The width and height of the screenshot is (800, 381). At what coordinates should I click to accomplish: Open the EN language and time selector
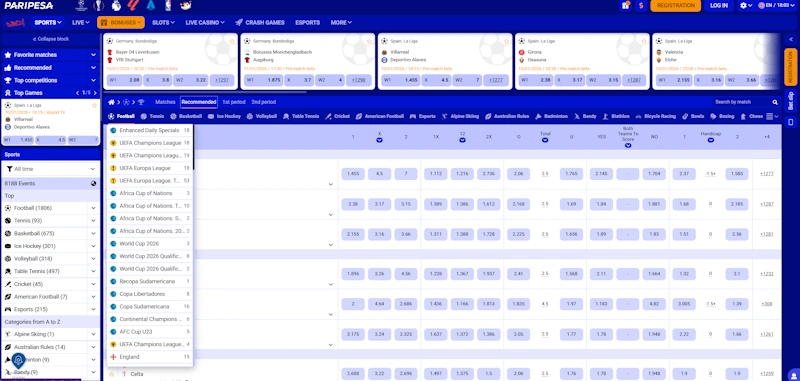[x=777, y=6]
